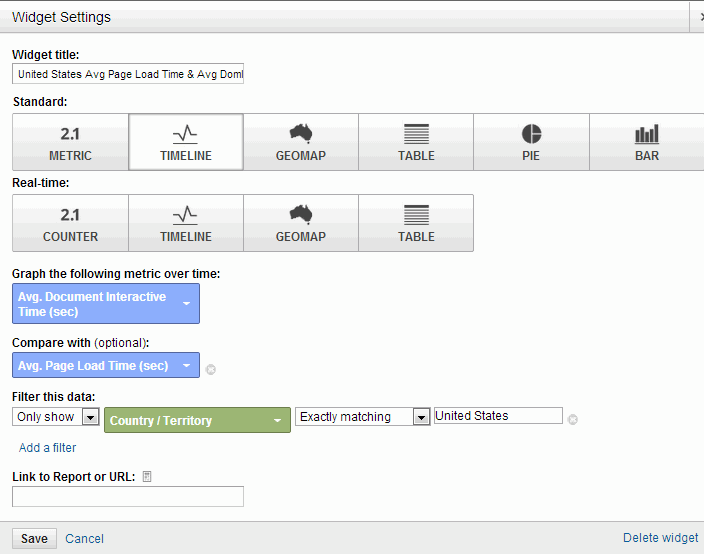Open the Exactly matching condition dropdown
Screen dimensions: 704x554
(x=363, y=417)
